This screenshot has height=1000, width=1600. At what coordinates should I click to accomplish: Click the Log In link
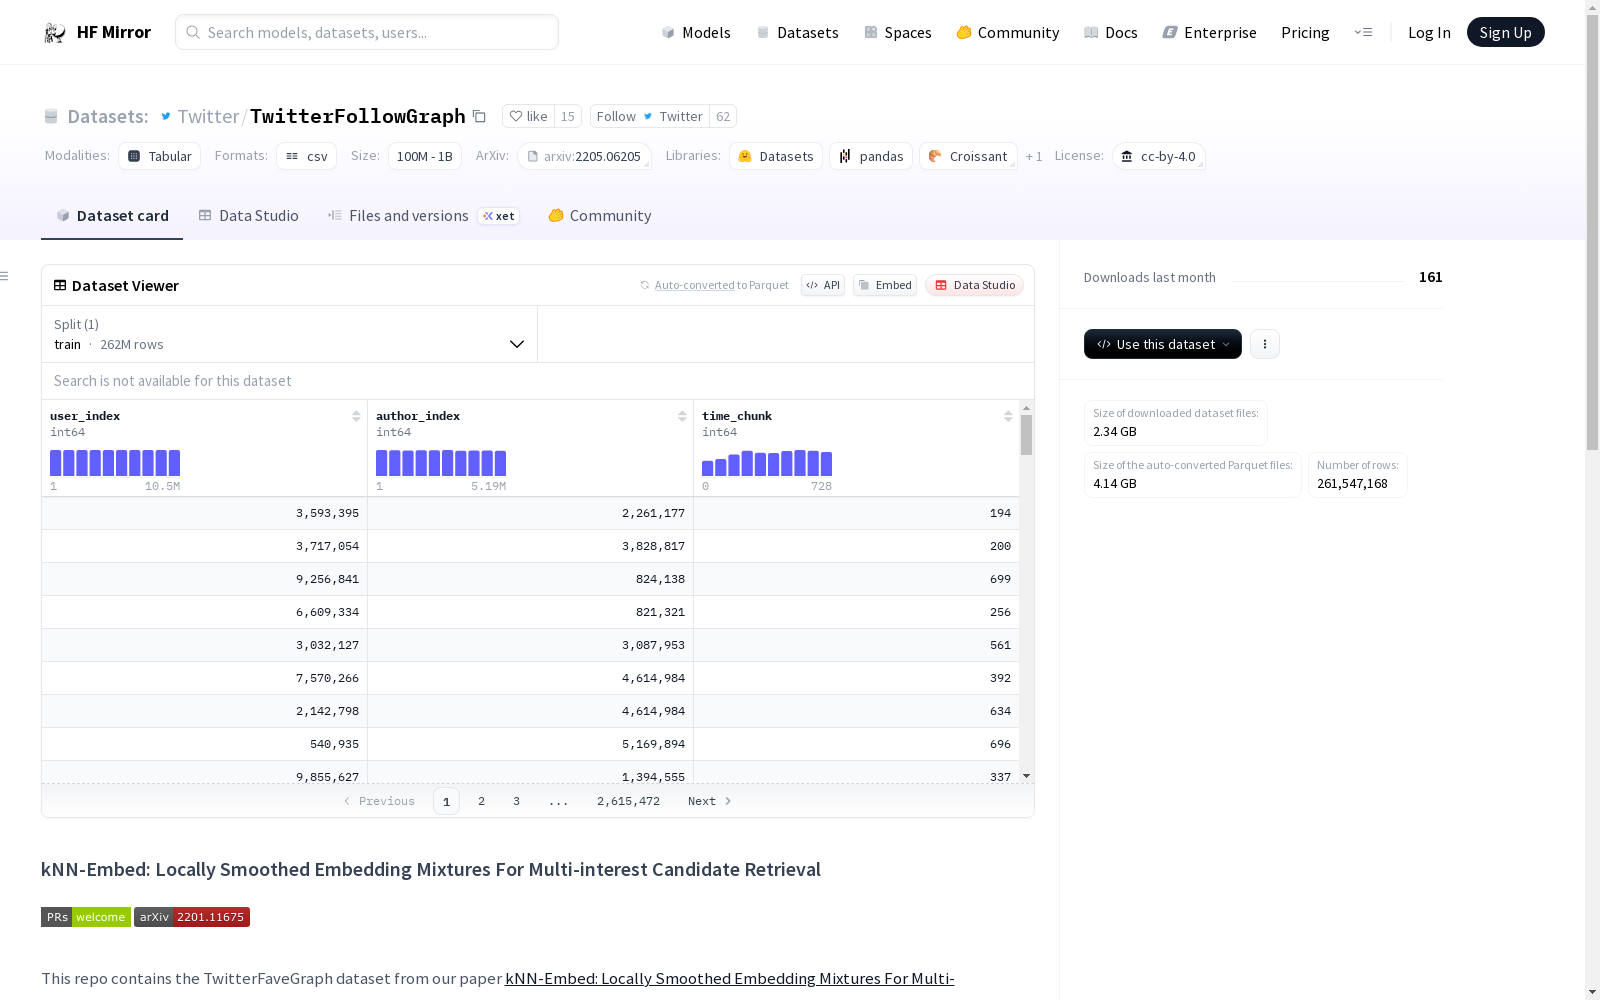(x=1429, y=33)
